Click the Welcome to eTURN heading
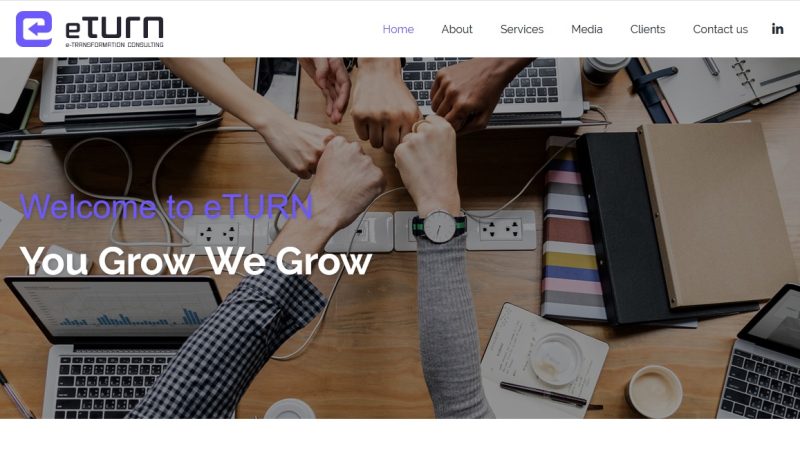The width and height of the screenshot is (800, 450). point(166,207)
